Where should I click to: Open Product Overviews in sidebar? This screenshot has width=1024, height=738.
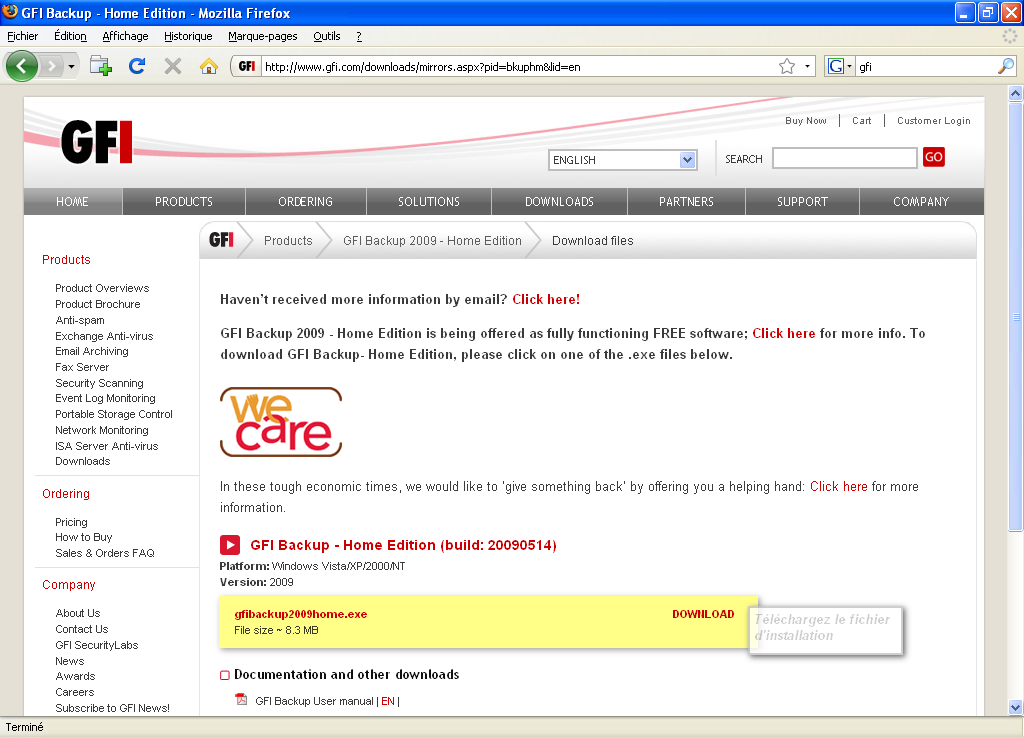coord(102,288)
